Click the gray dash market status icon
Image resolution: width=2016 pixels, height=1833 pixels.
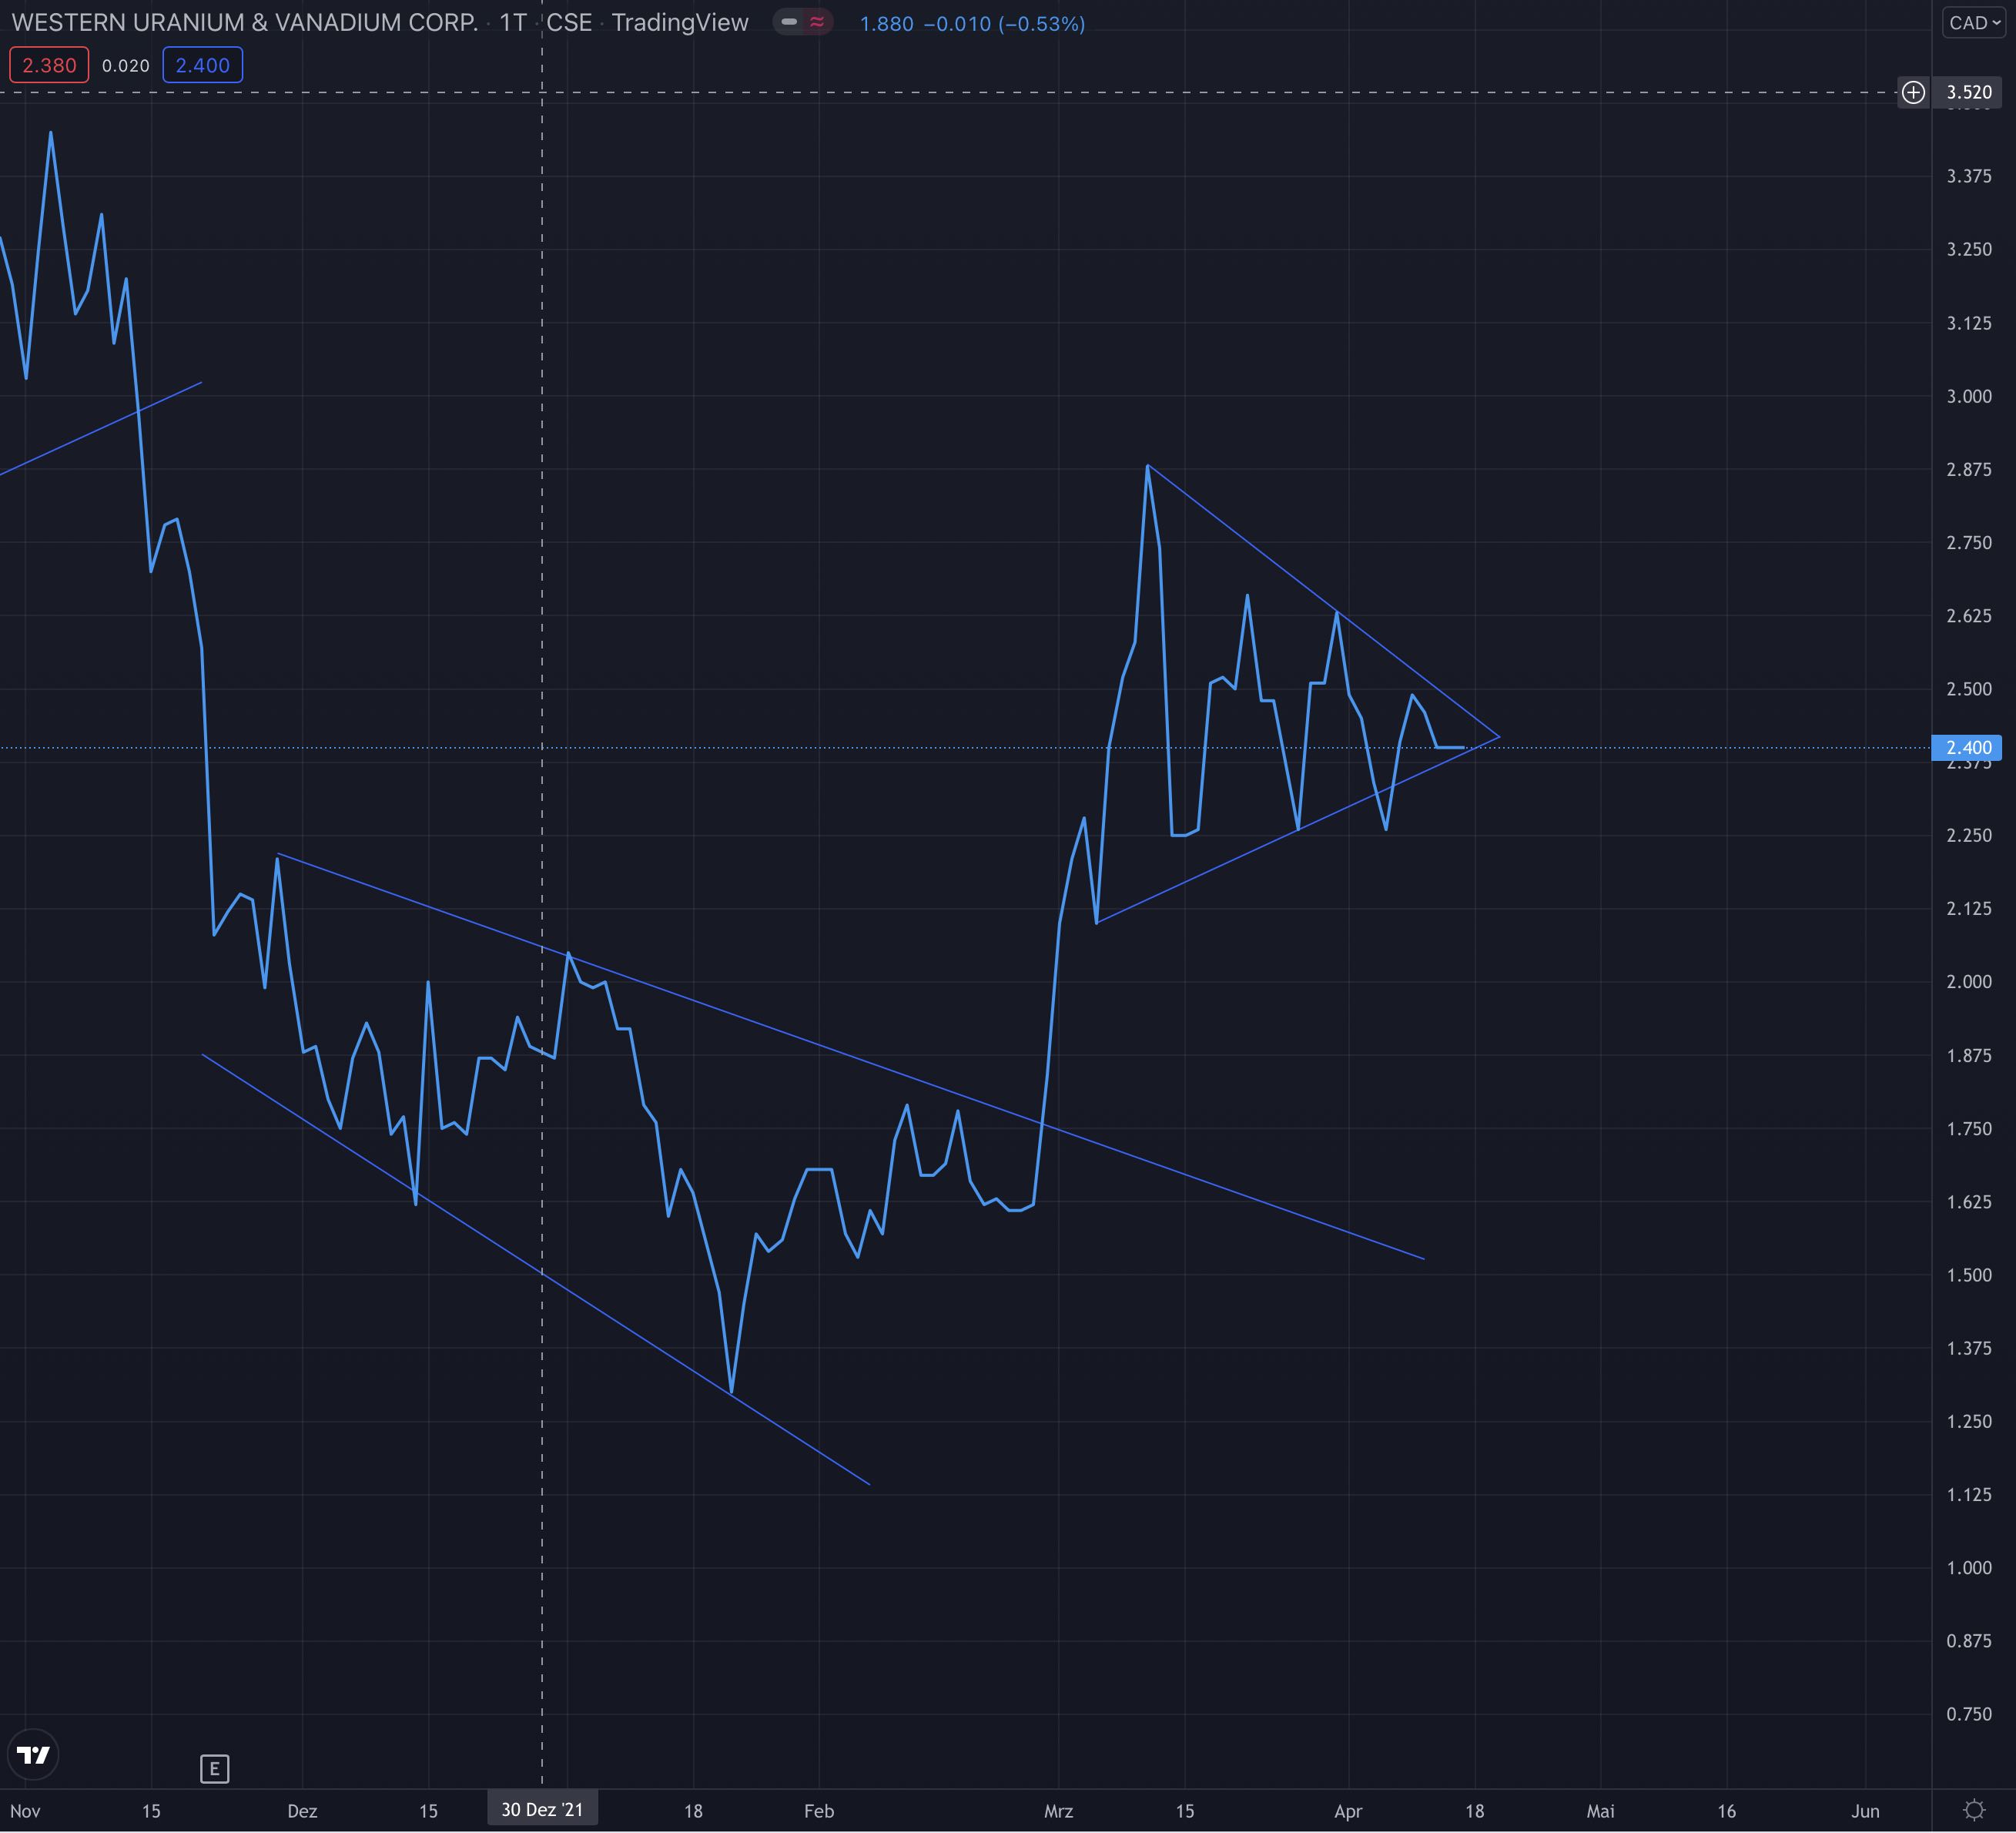(789, 22)
